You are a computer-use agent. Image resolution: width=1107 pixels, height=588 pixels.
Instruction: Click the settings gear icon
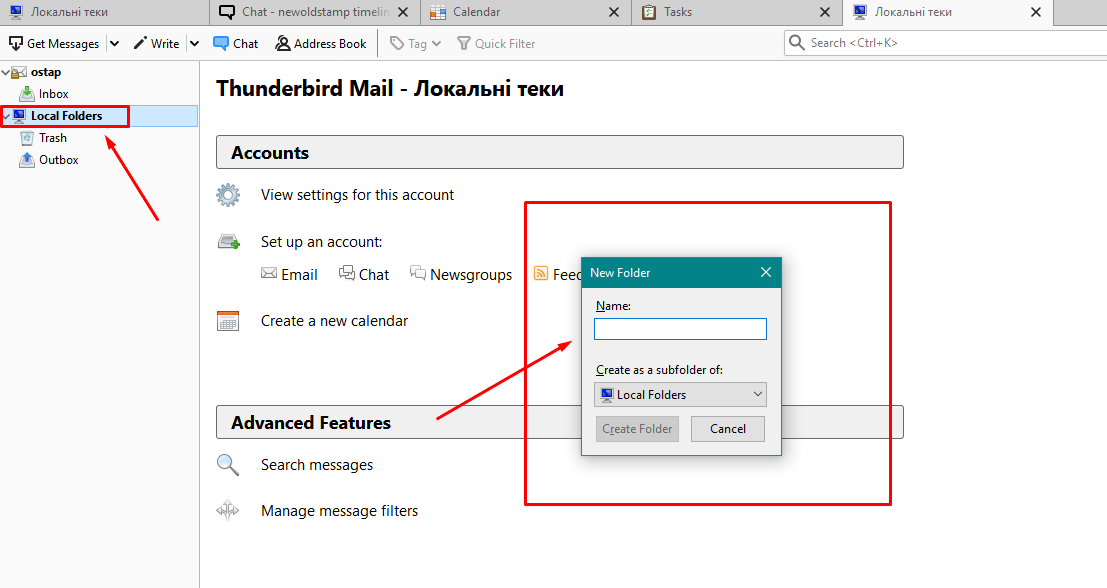coord(228,195)
